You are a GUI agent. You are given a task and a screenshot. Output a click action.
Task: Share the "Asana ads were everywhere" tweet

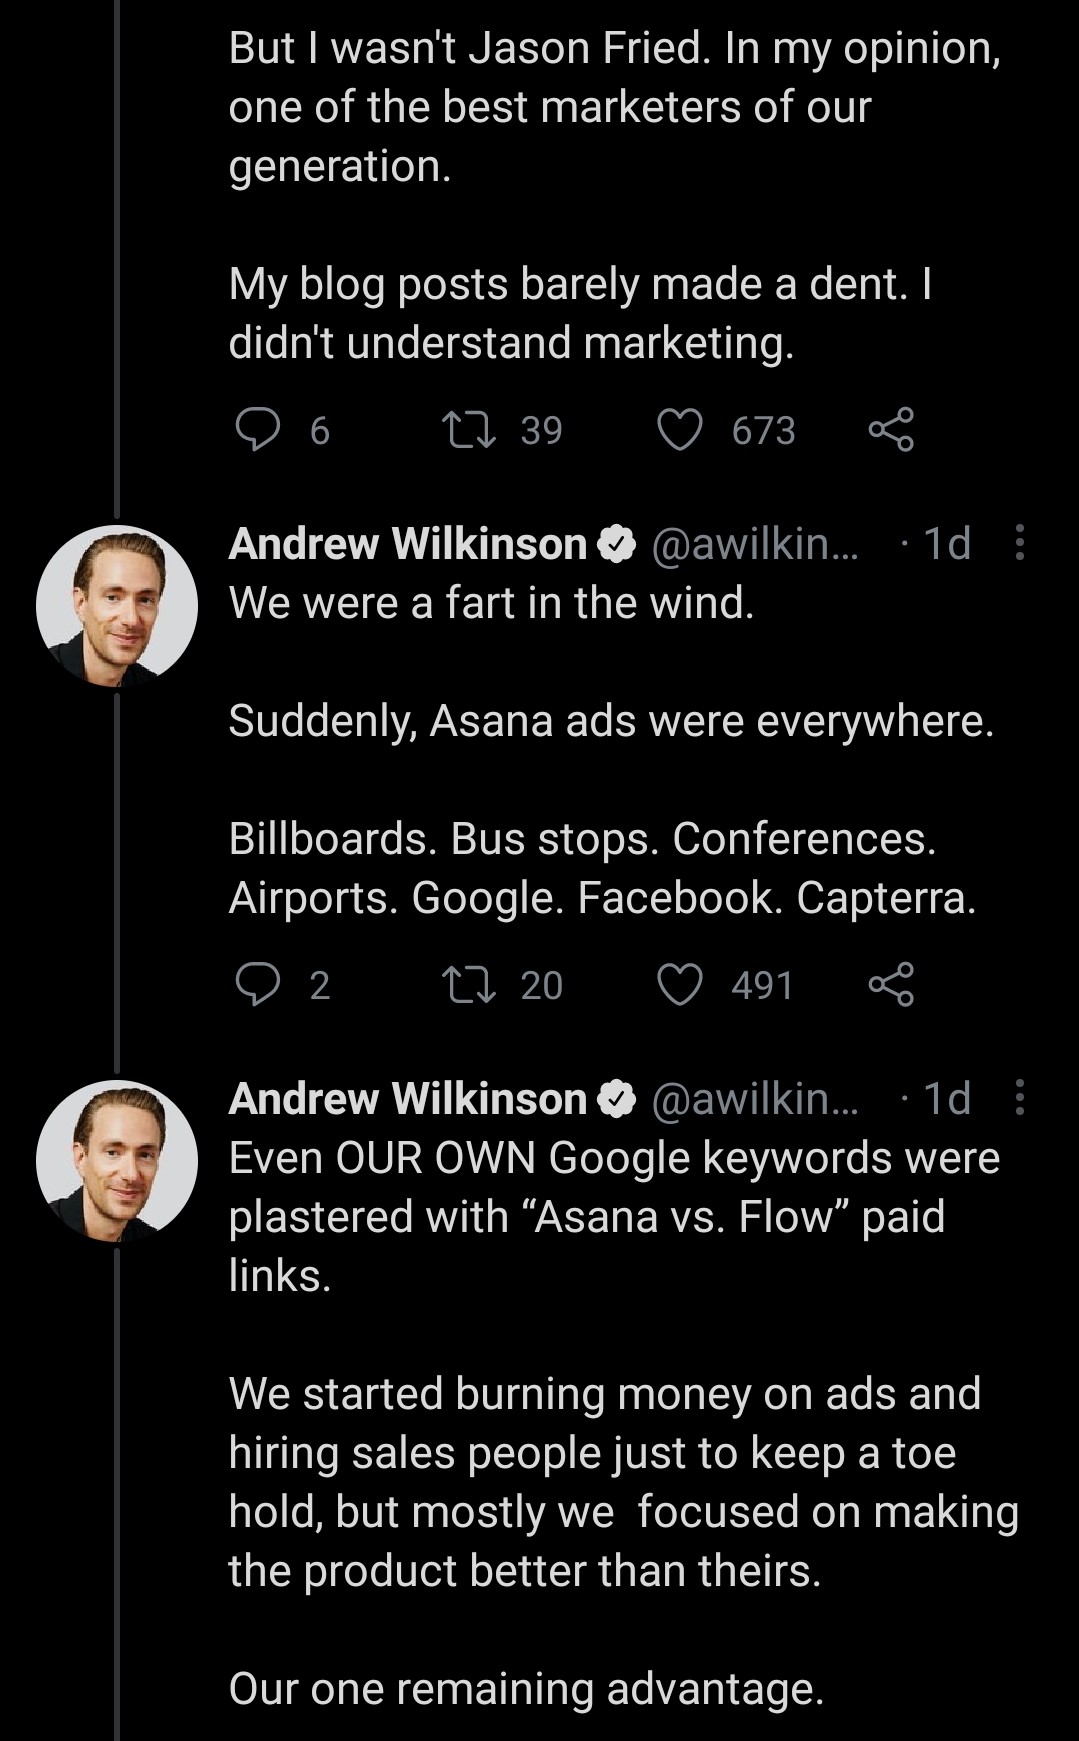point(890,985)
